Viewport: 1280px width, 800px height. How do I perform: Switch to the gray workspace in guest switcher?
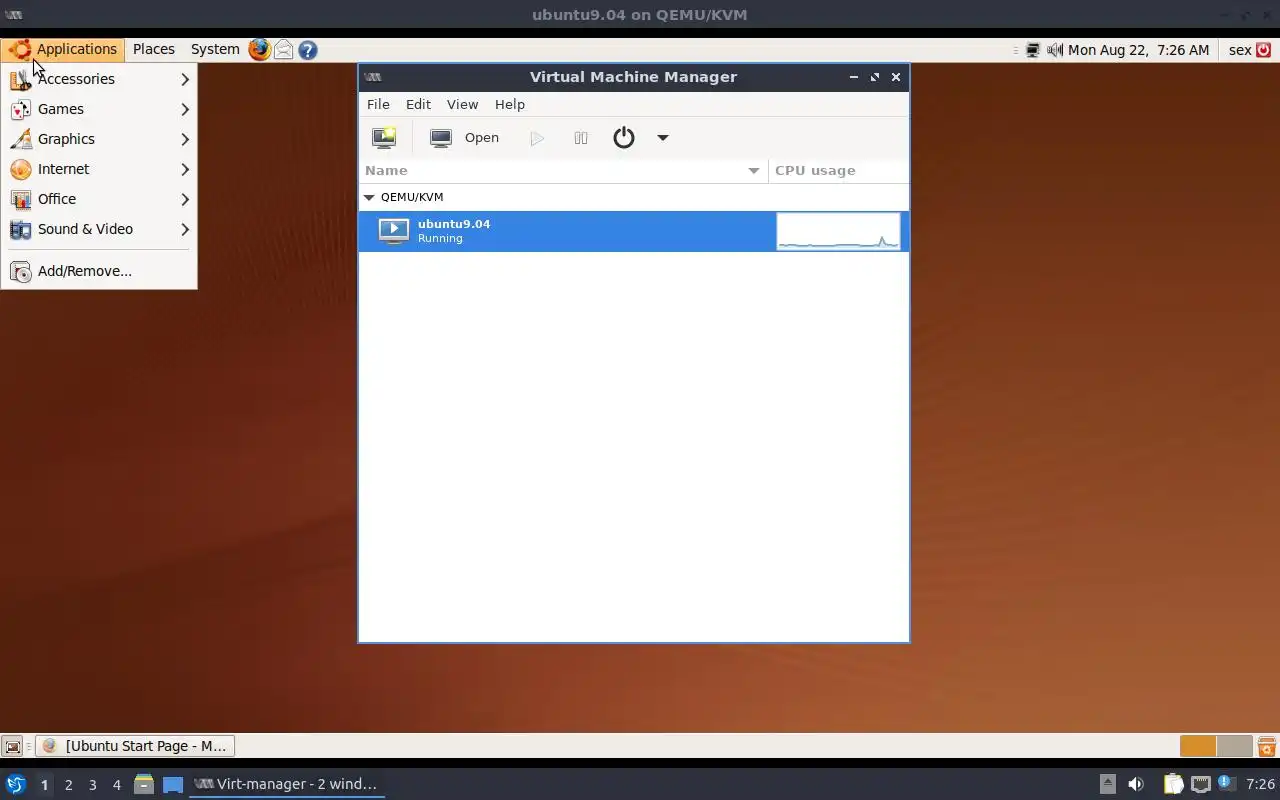pyautogui.click(x=1234, y=746)
